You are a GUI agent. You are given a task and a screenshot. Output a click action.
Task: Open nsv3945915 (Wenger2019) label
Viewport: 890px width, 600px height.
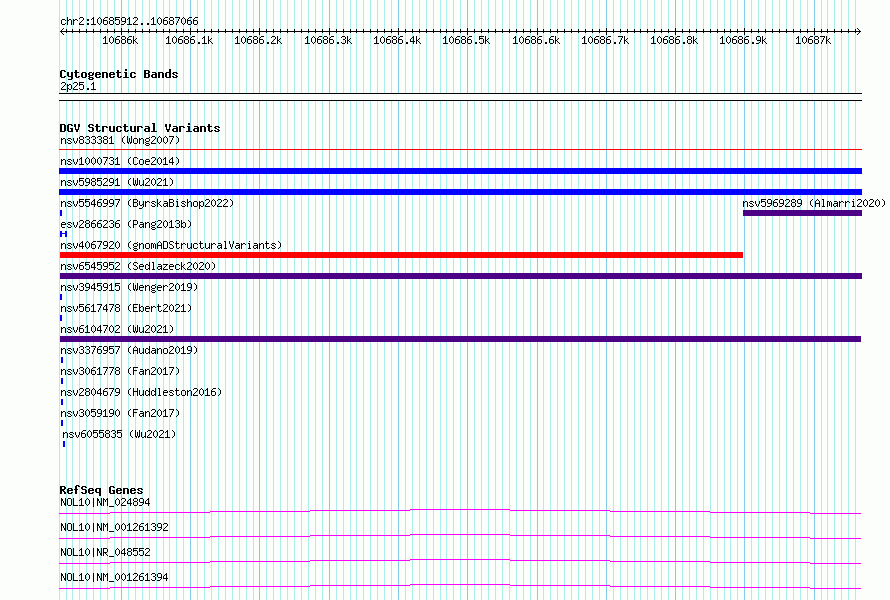(x=129, y=287)
